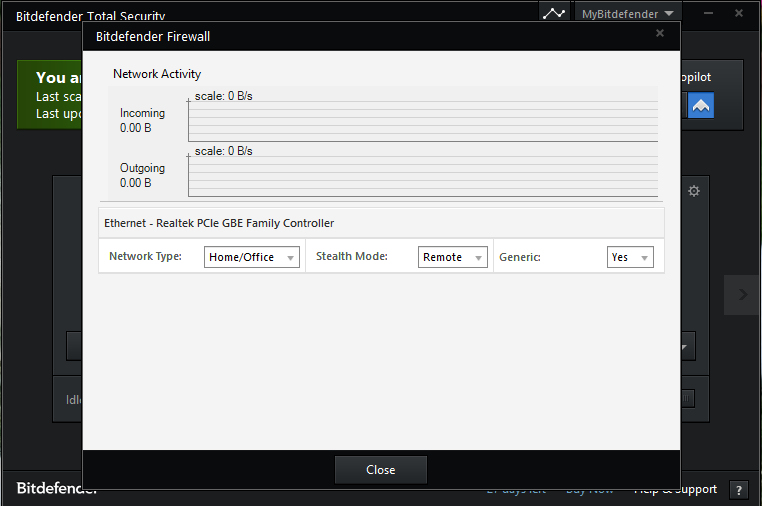Viewport: 762px width, 506px height.
Task: Click the blue Autopilot icon
Action: pyautogui.click(x=701, y=105)
